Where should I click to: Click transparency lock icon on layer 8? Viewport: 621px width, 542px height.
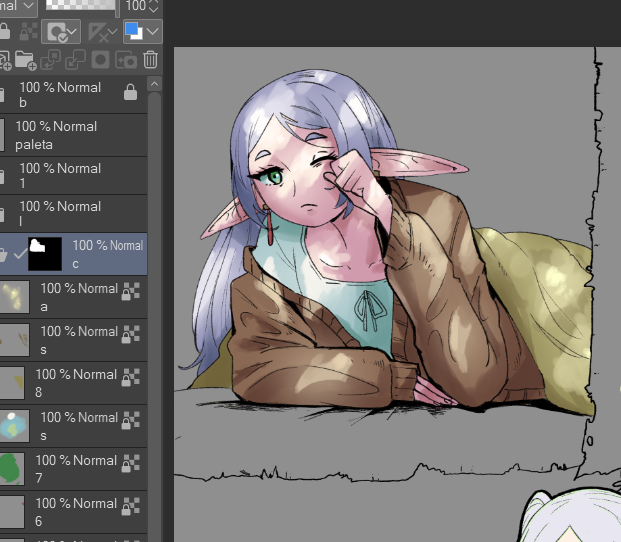point(130,378)
